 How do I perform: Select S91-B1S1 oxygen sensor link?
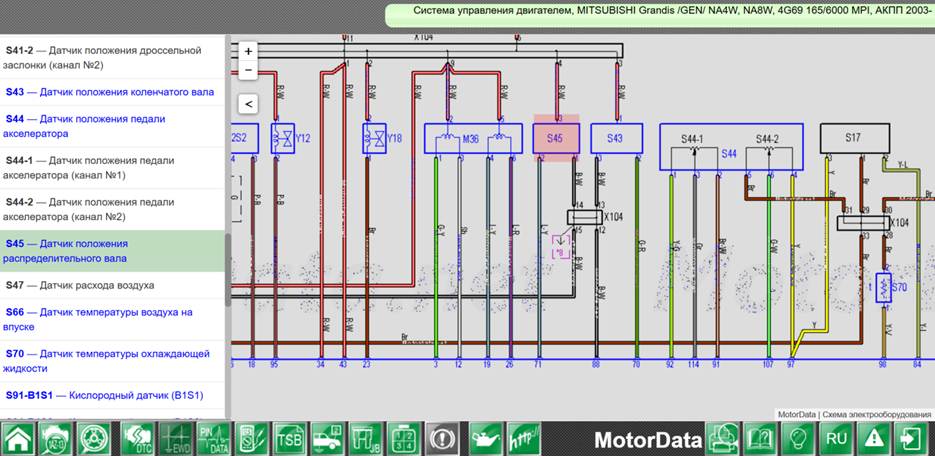coord(105,395)
